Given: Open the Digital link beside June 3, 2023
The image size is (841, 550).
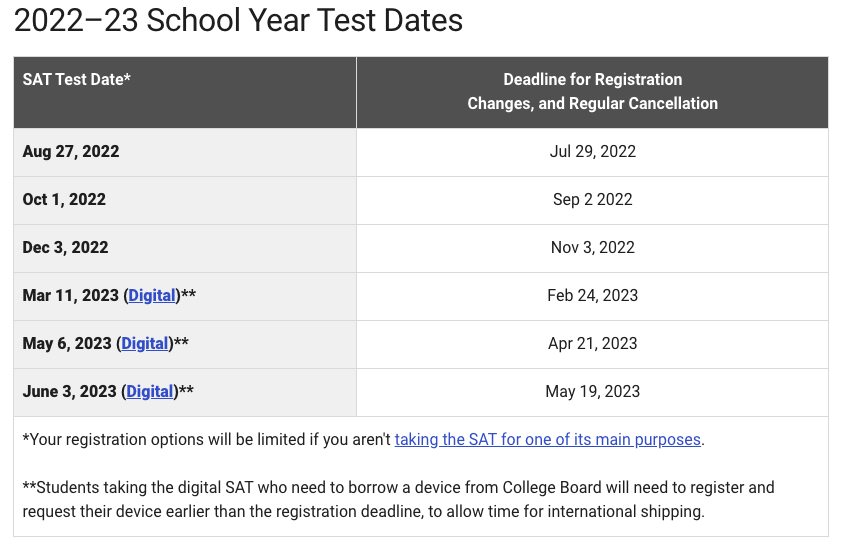Looking at the screenshot, I should click(149, 392).
